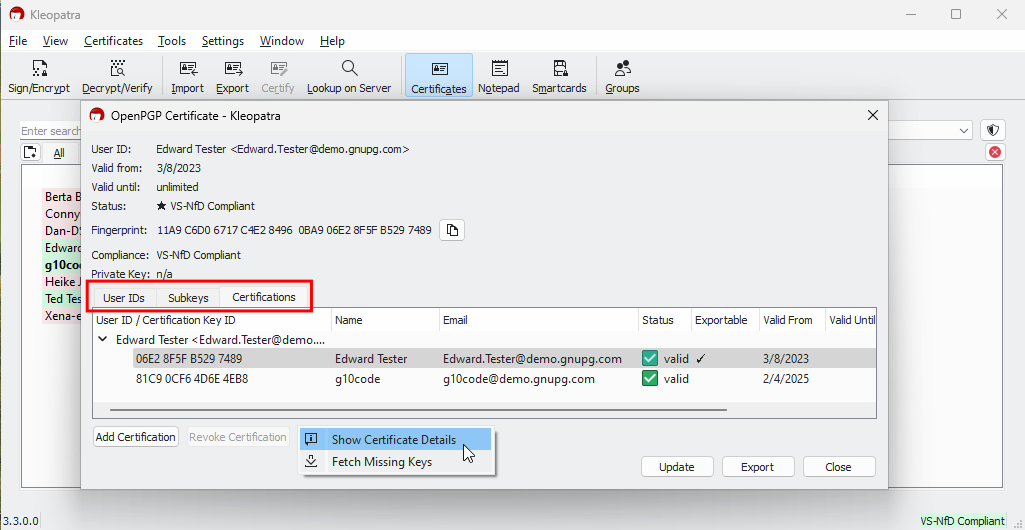Collapse the Edward Tester user ID tree
1025x530 pixels.
coord(103,340)
